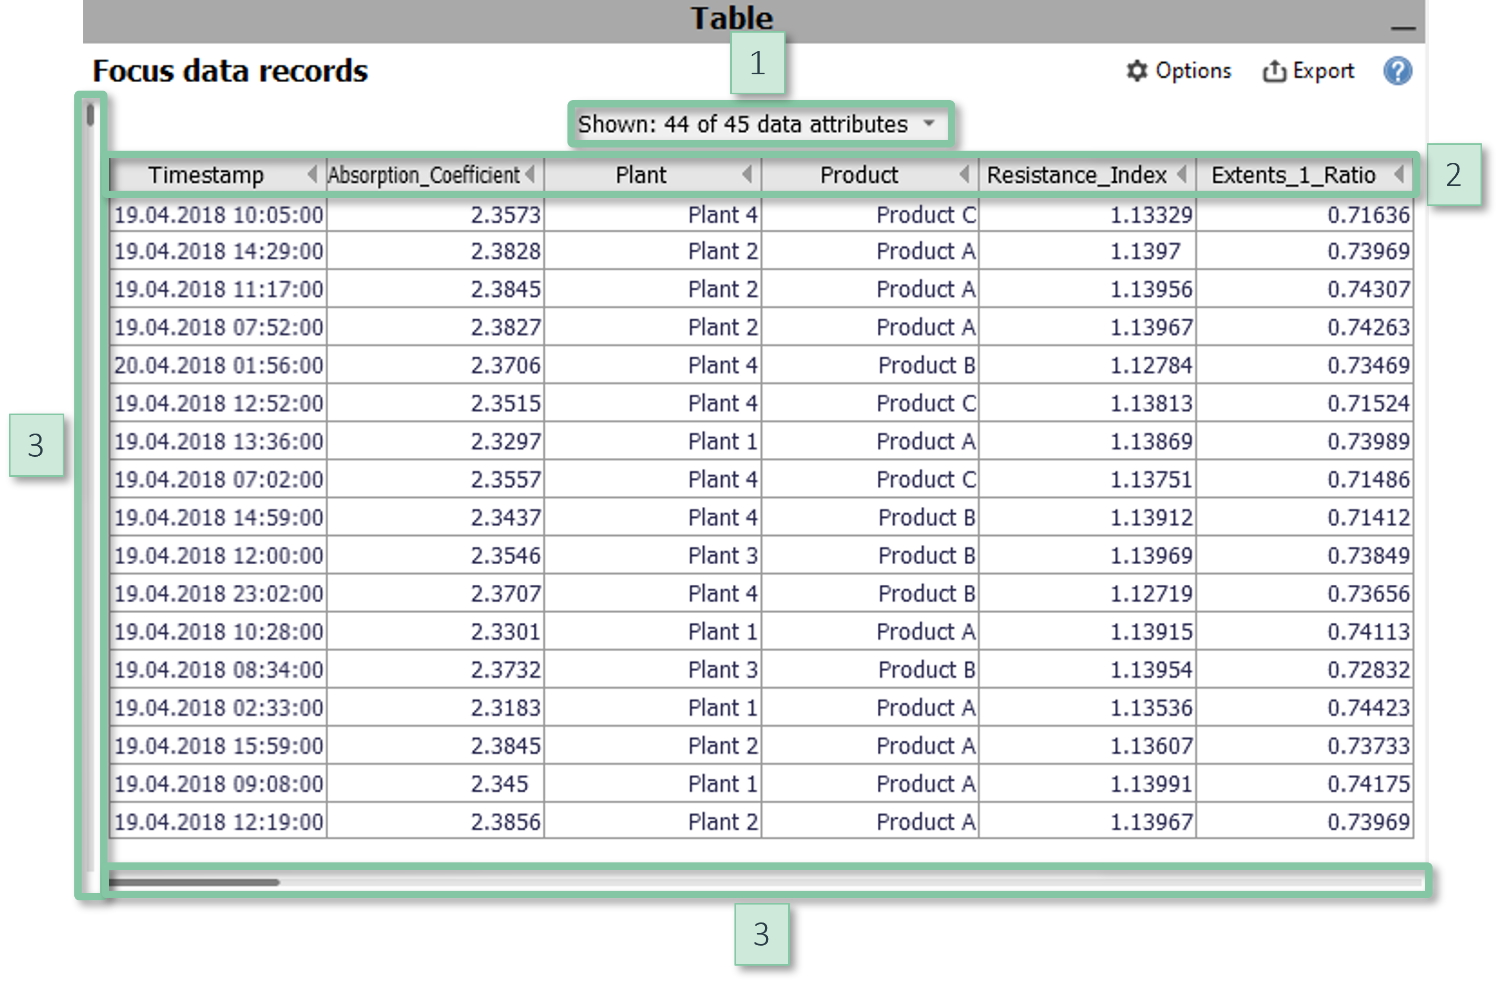The image size is (1500, 992).
Task: Click the Product column arrow icon
Action: coord(964,174)
